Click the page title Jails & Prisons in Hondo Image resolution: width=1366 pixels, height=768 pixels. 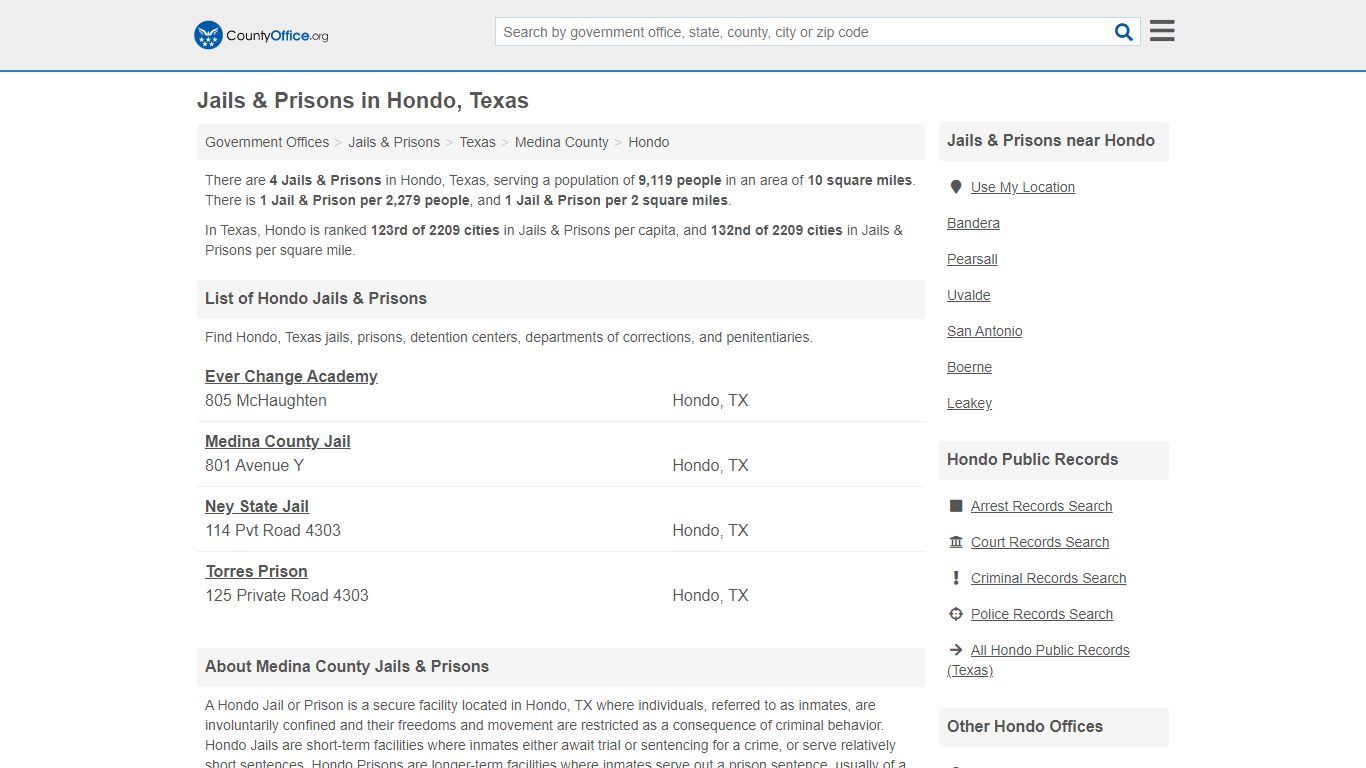[x=363, y=101]
